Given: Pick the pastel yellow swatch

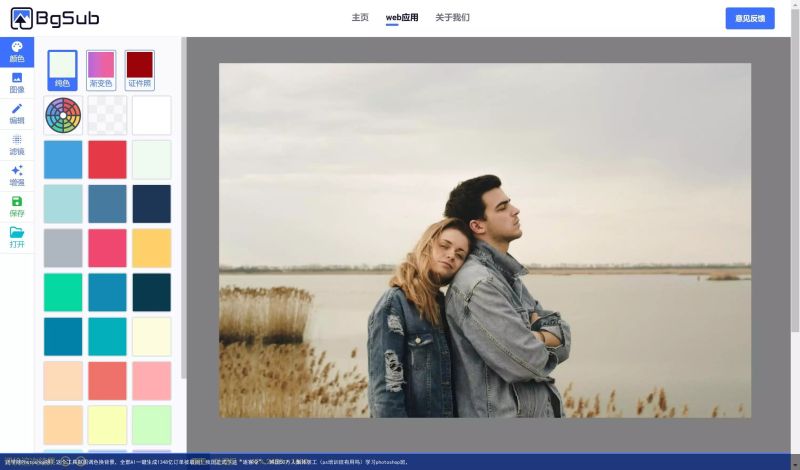Looking at the screenshot, I should (x=107, y=425).
